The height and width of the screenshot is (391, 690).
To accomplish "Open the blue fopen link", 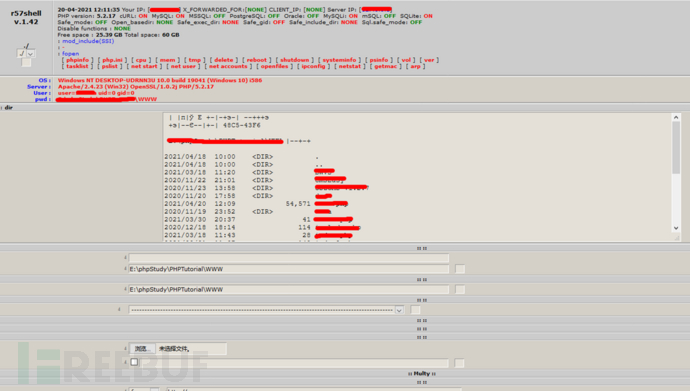I will (x=70, y=54).
